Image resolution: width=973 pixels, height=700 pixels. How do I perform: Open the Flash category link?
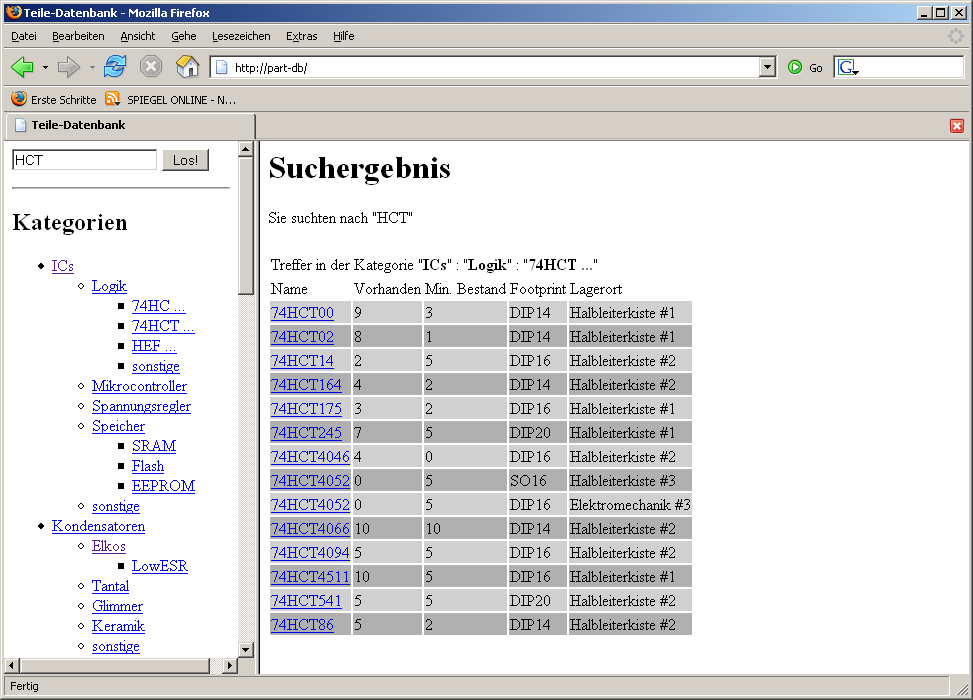tap(148, 466)
